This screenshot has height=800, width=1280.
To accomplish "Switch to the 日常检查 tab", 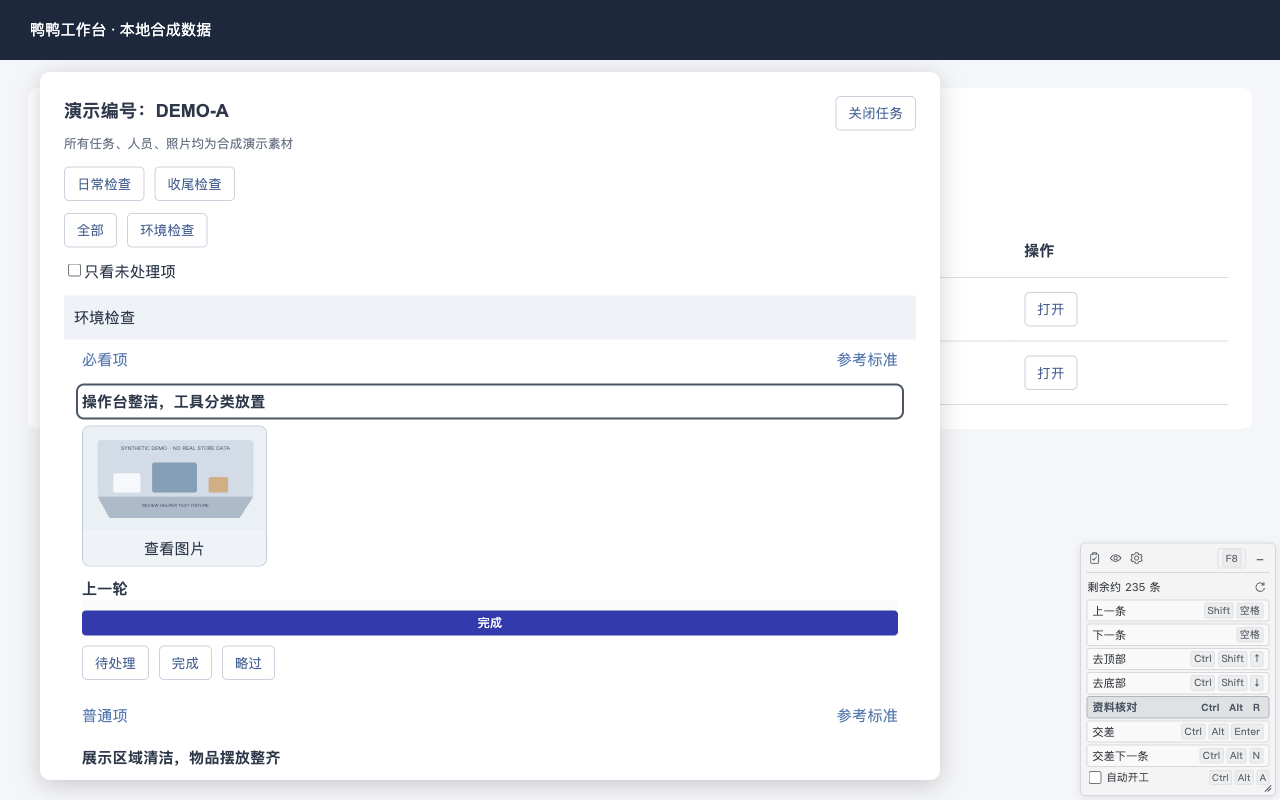I will click(x=104, y=184).
